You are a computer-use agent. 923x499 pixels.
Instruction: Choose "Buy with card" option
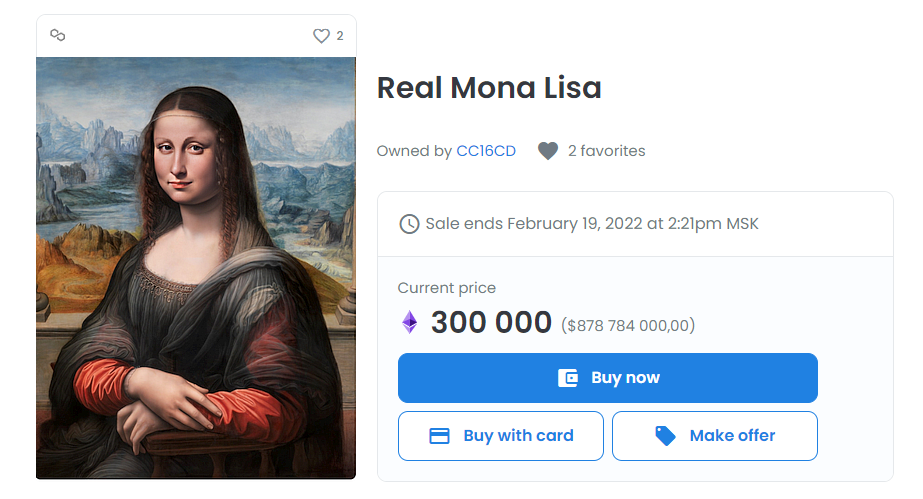coord(501,436)
